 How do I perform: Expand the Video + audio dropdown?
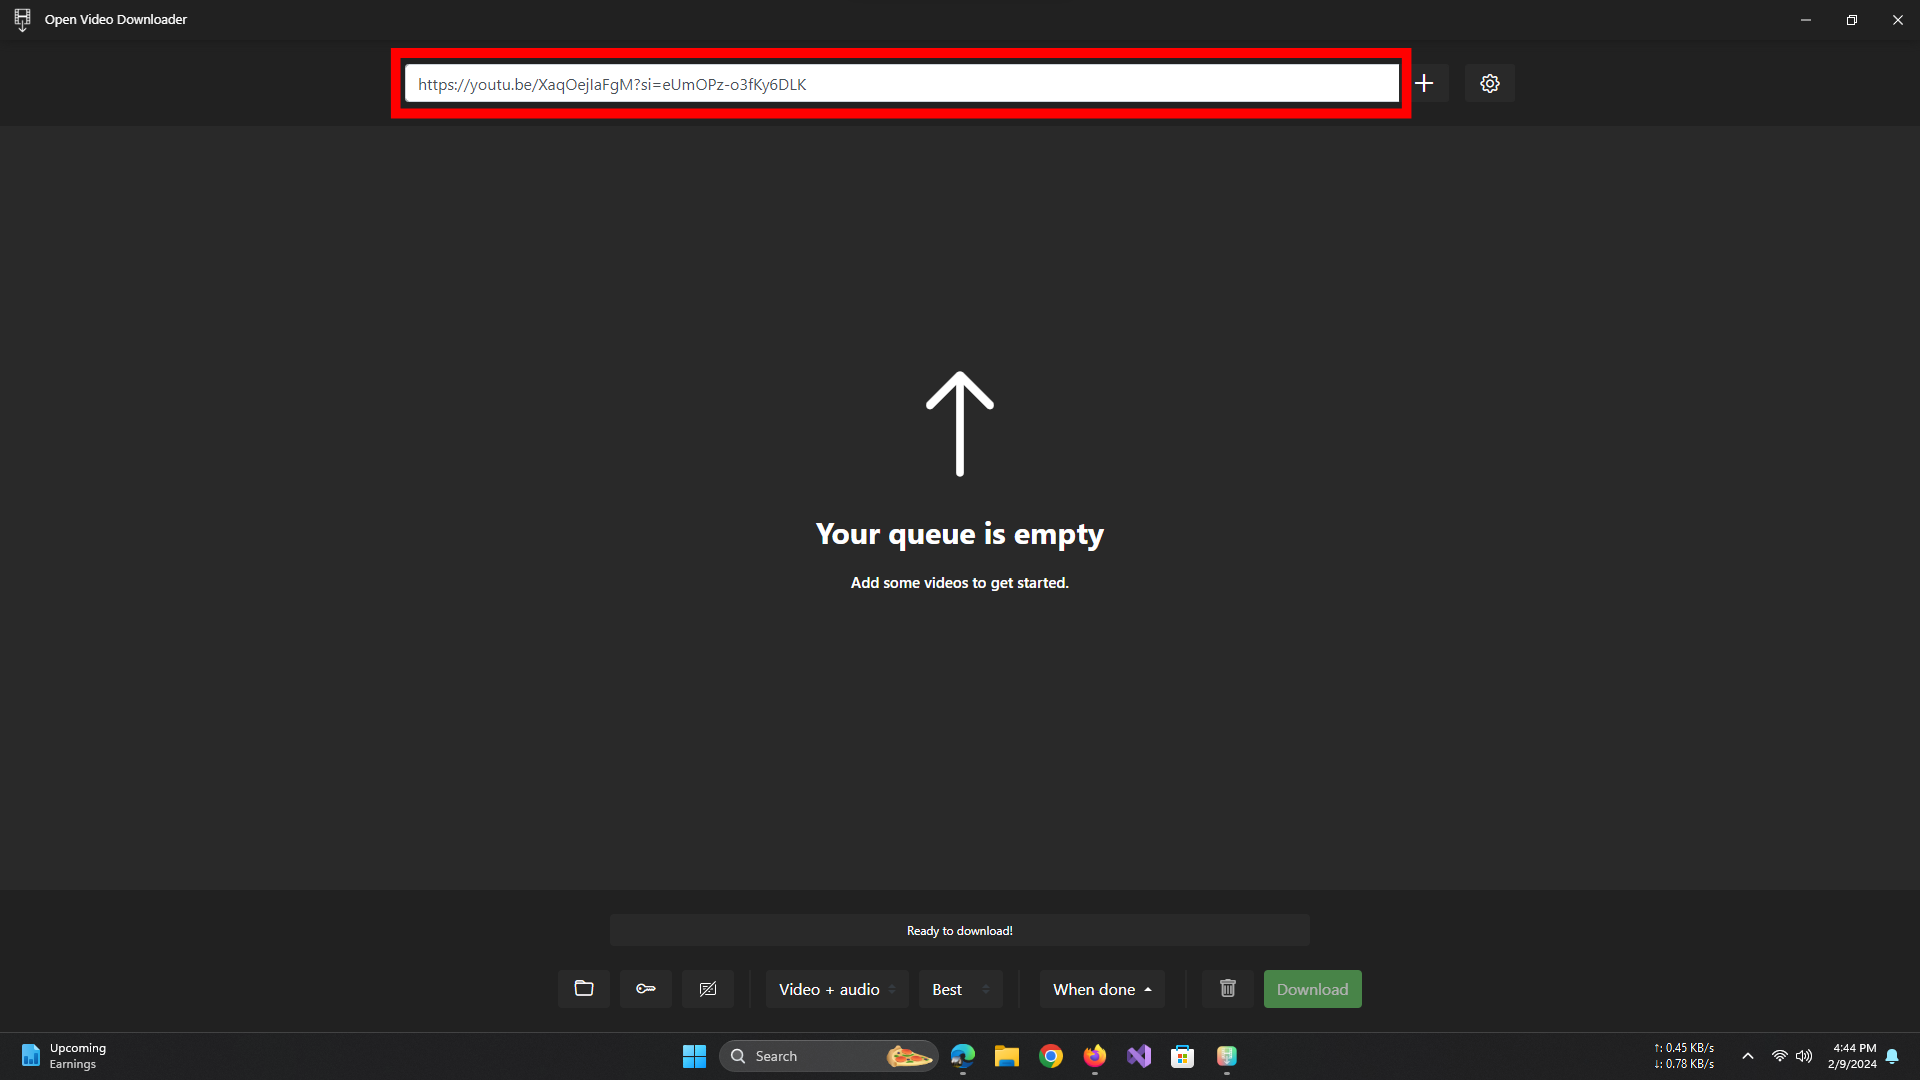[837, 989]
